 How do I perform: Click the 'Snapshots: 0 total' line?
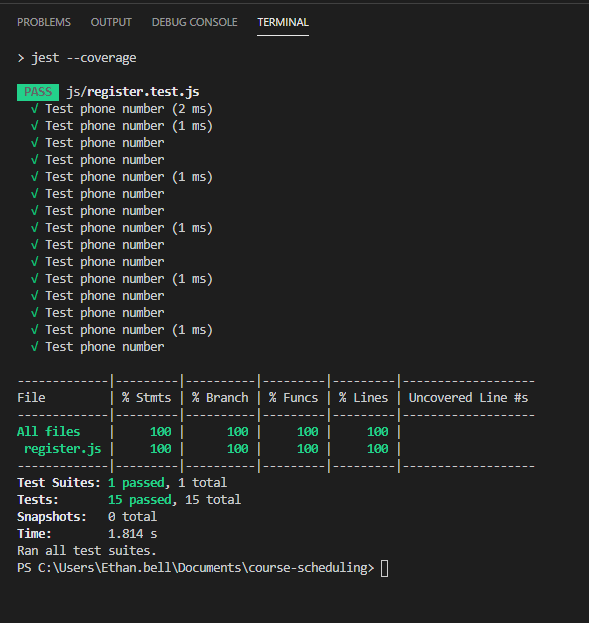pyautogui.click(x=87, y=517)
